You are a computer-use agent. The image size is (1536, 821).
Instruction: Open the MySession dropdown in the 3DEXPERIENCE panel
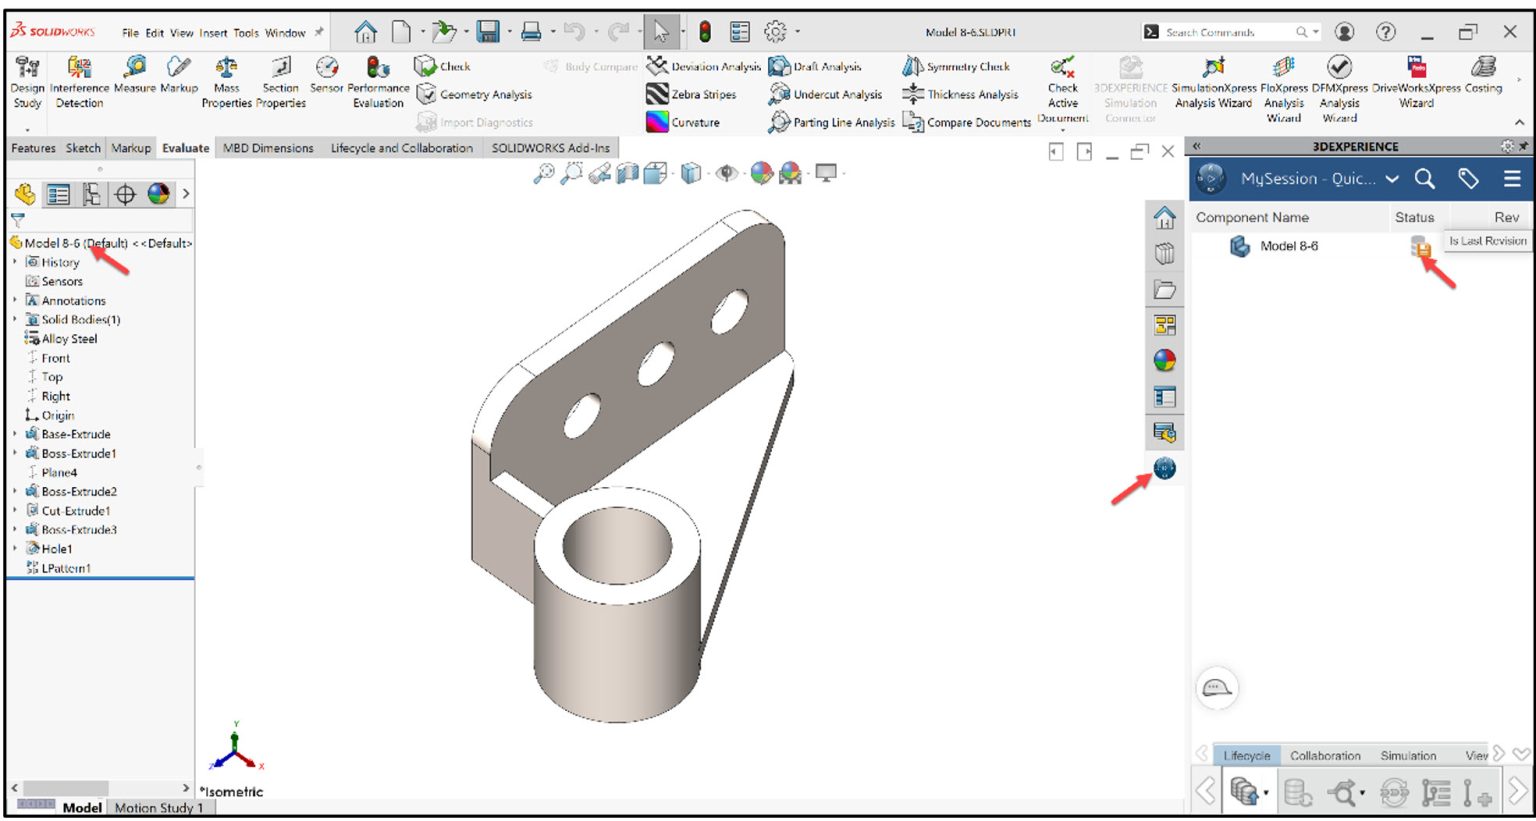pyautogui.click(x=1392, y=178)
